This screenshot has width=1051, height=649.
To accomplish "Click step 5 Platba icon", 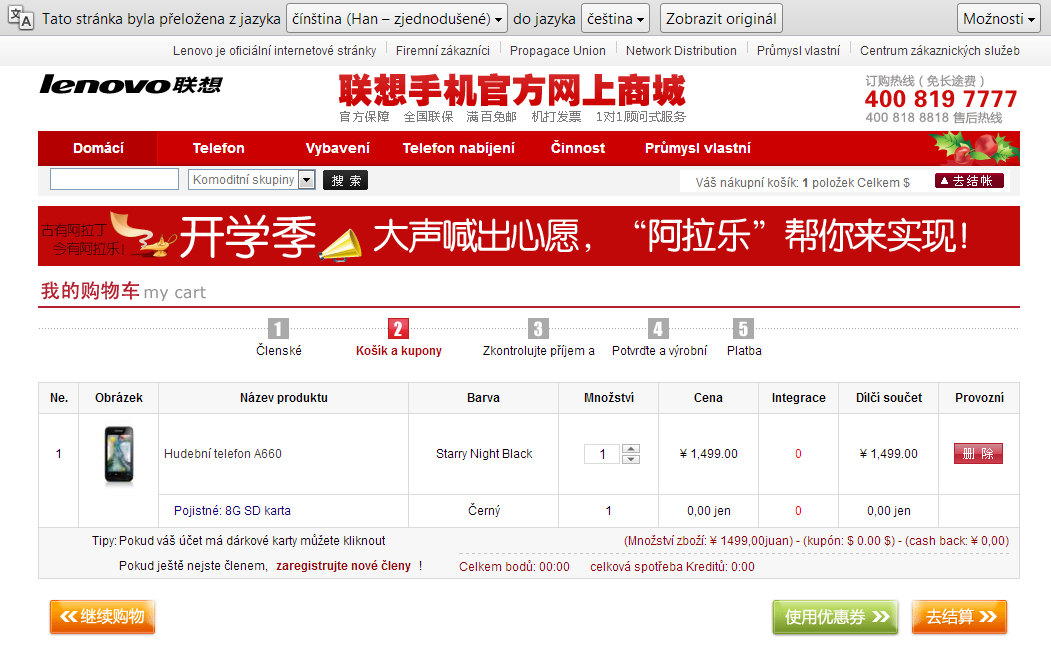I will coord(743,329).
